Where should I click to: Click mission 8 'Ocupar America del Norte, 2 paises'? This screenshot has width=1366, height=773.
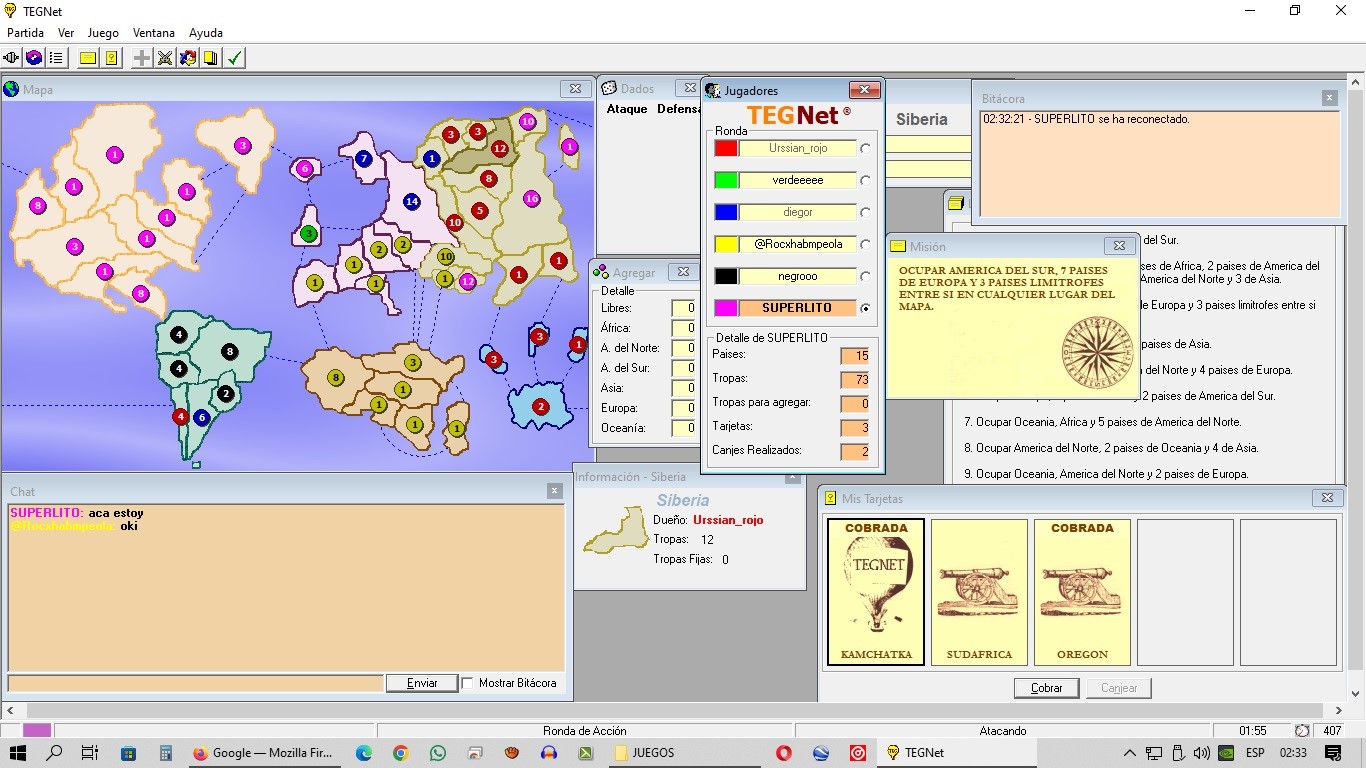pos(1110,448)
